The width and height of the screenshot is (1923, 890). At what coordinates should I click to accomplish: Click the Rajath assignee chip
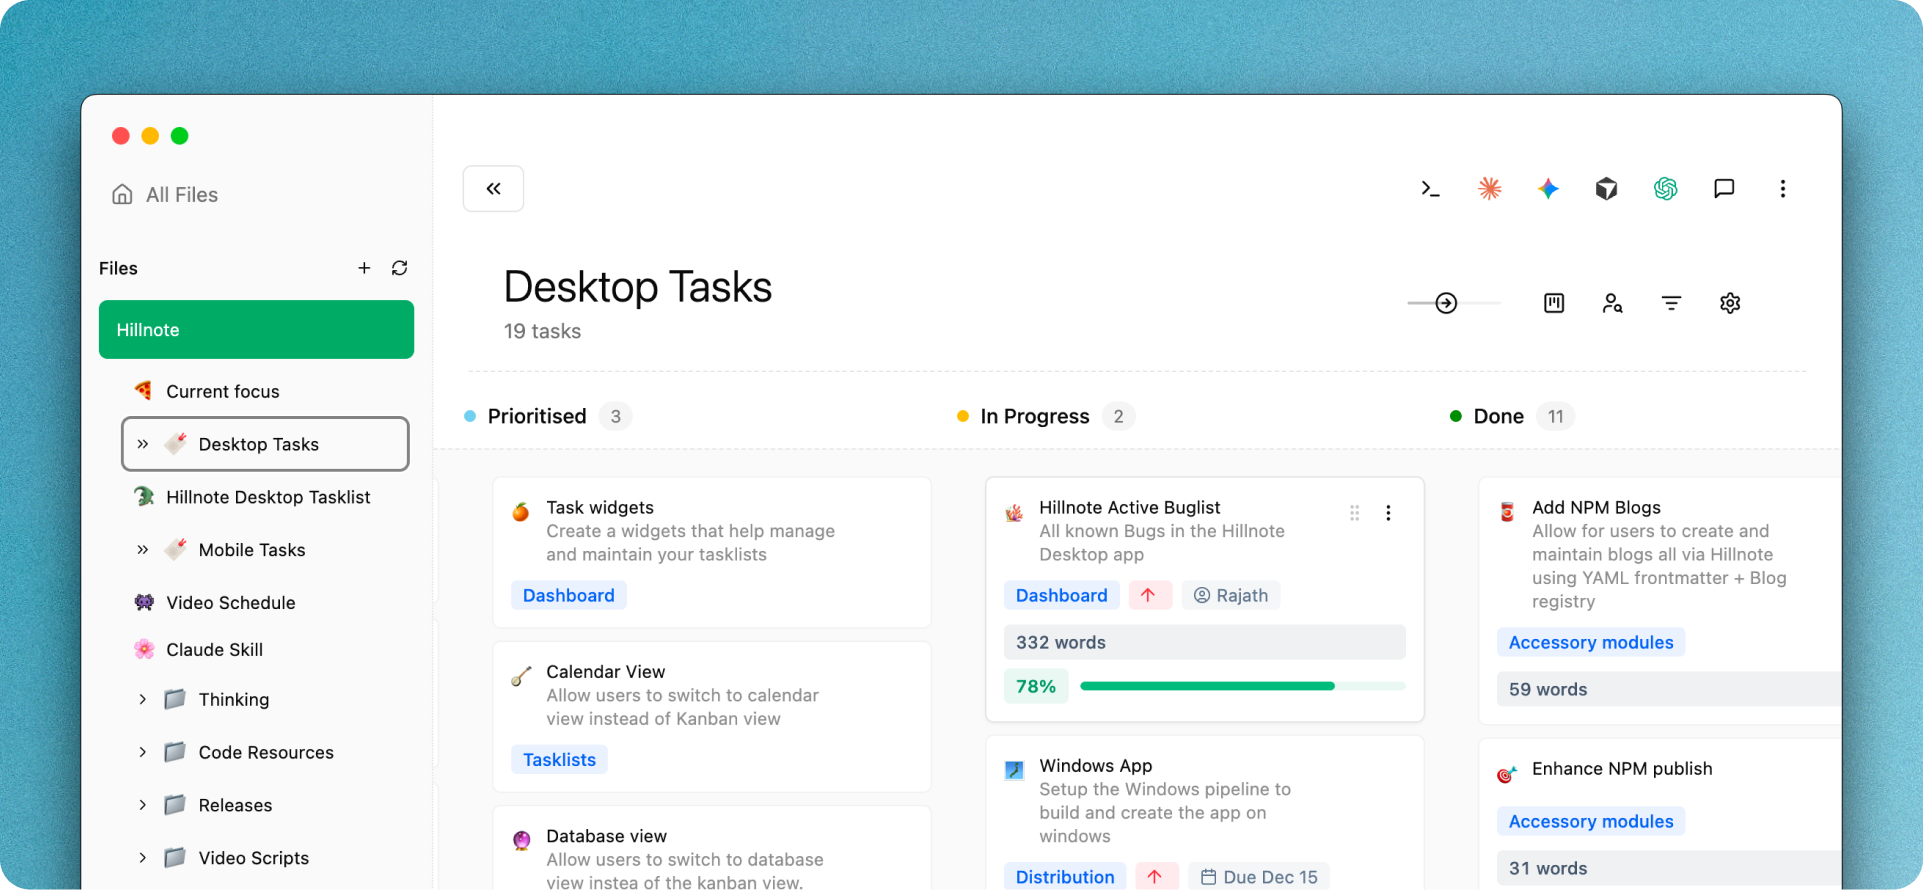coord(1231,595)
